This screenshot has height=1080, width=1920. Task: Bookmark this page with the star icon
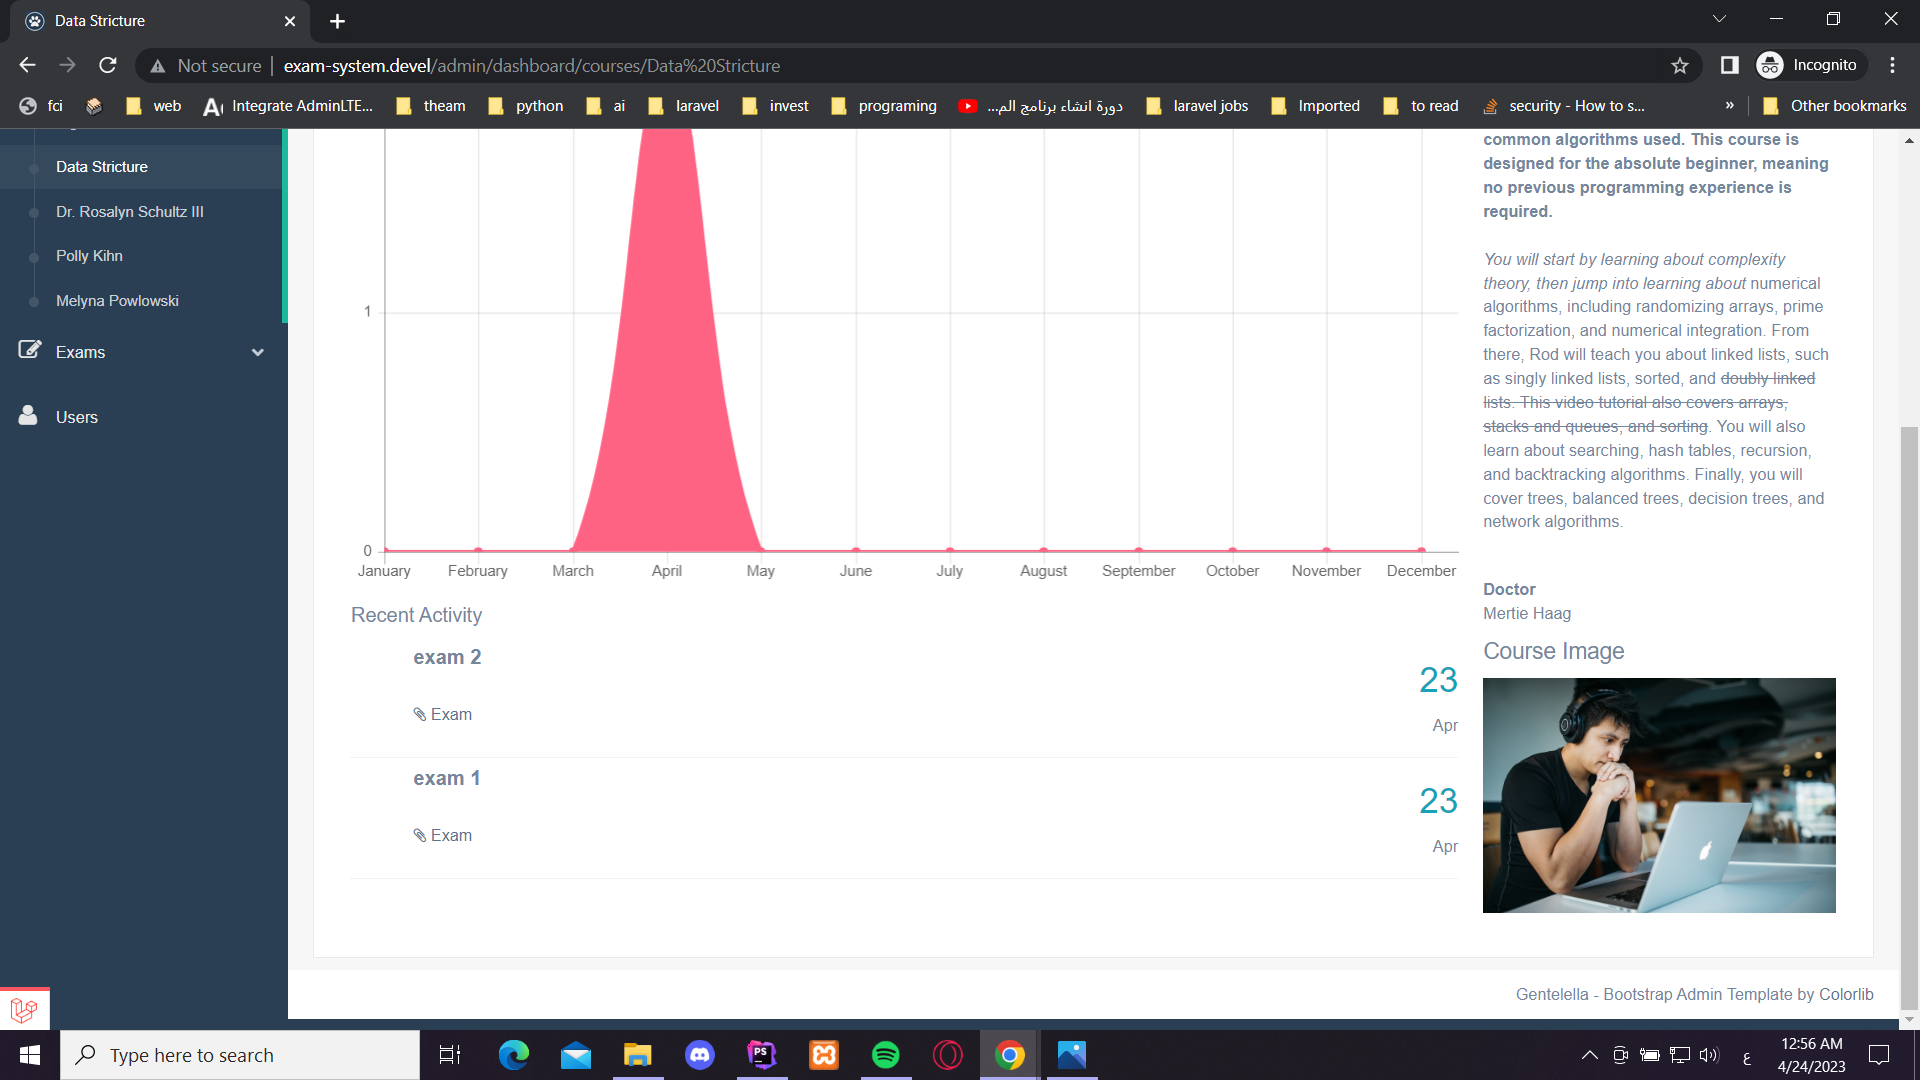click(x=1680, y=65)
